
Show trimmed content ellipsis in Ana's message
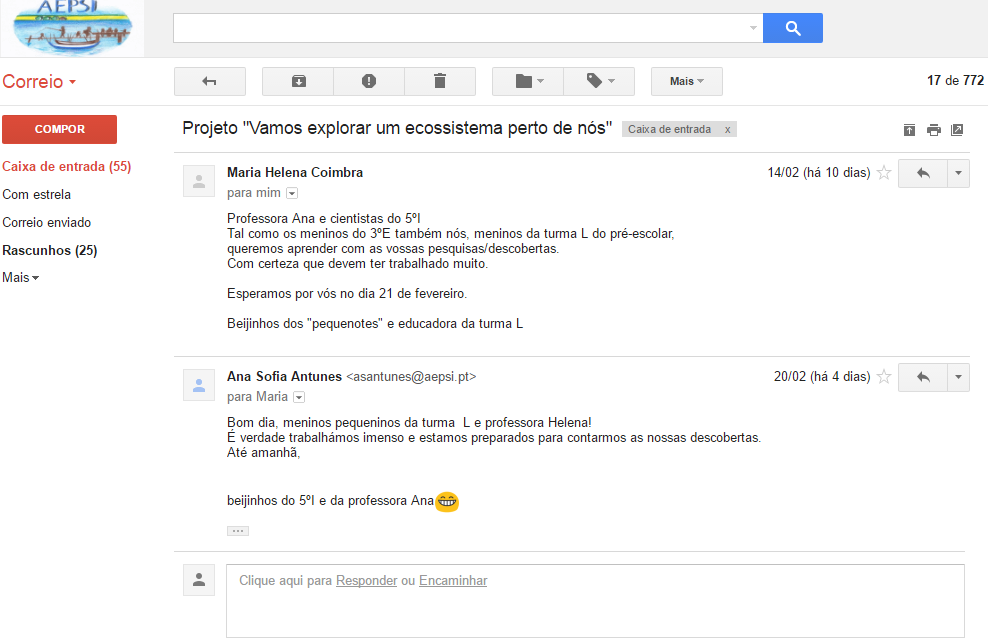tap(238, 531)
